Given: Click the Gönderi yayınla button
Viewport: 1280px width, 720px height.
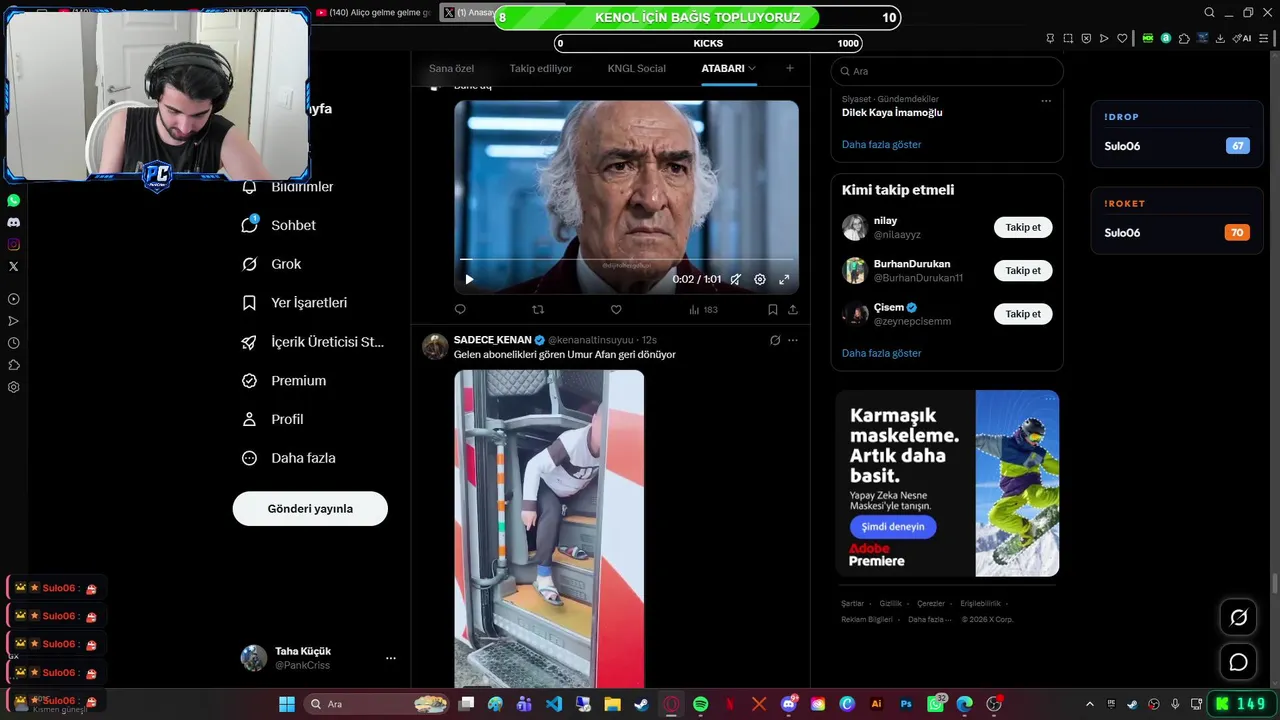Looking at the screenshot, I should click(x=310, y=509).
